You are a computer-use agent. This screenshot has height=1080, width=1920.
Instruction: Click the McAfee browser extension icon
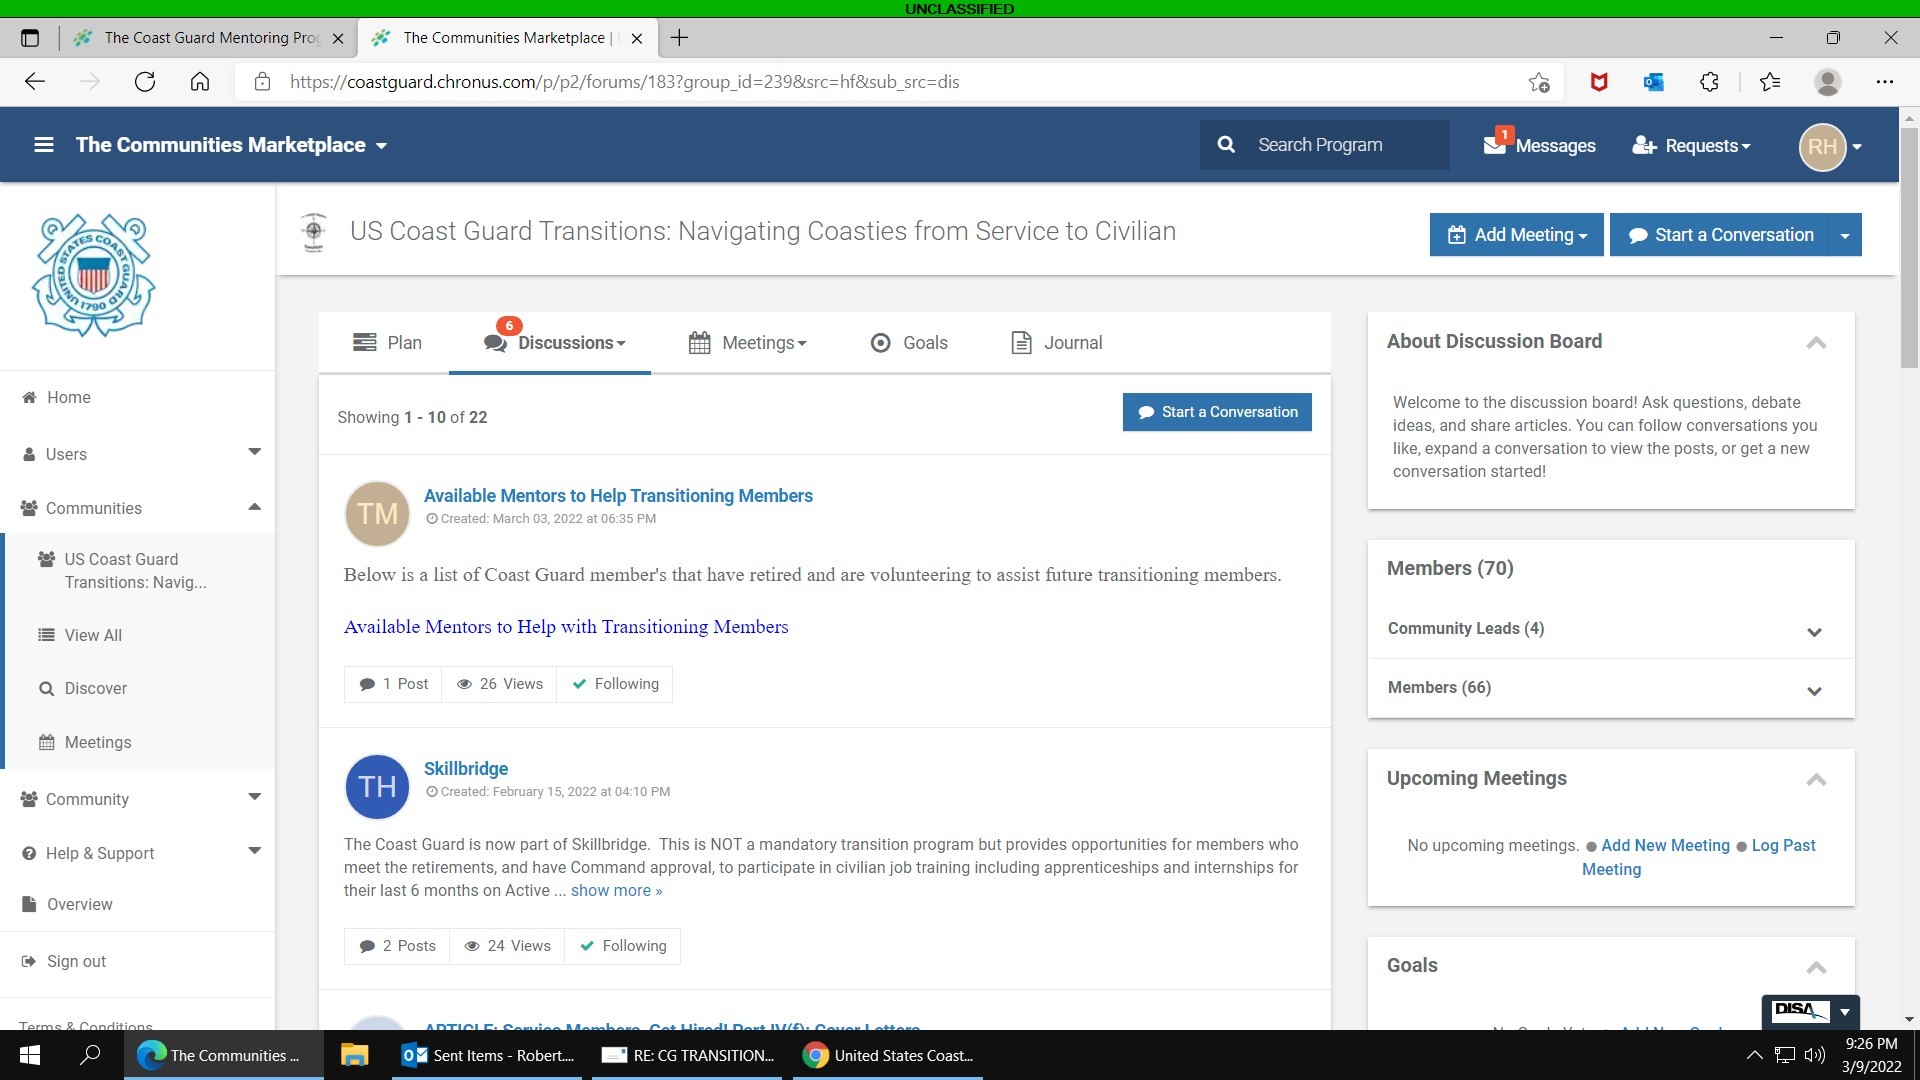click(x=1598, y=82)
